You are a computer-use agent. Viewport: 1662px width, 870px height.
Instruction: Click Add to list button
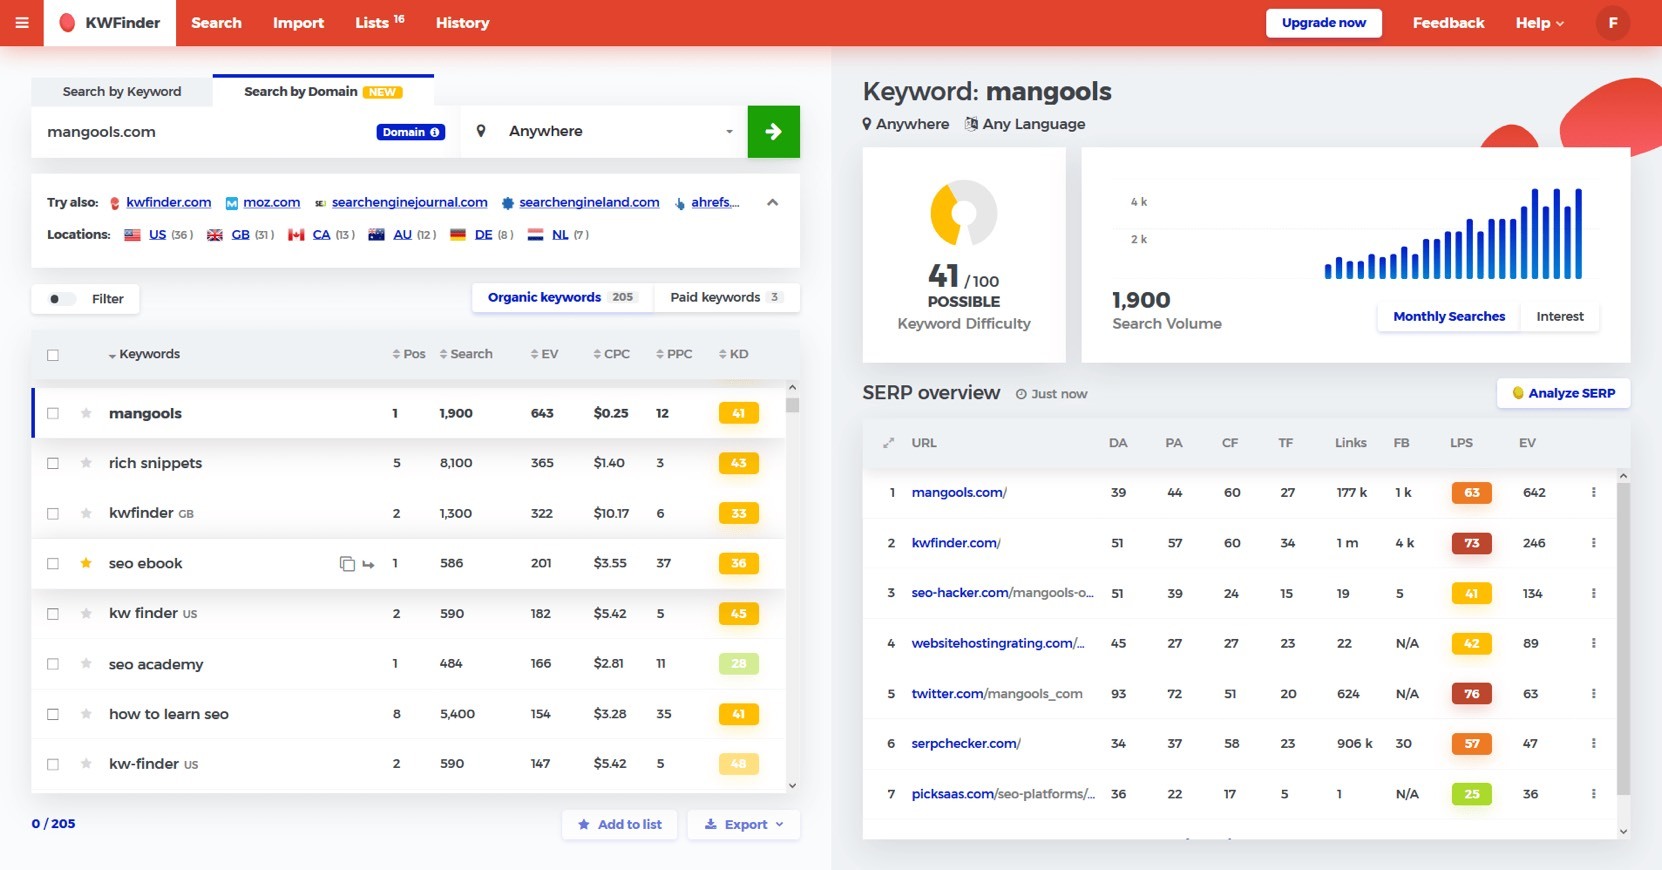619,824
